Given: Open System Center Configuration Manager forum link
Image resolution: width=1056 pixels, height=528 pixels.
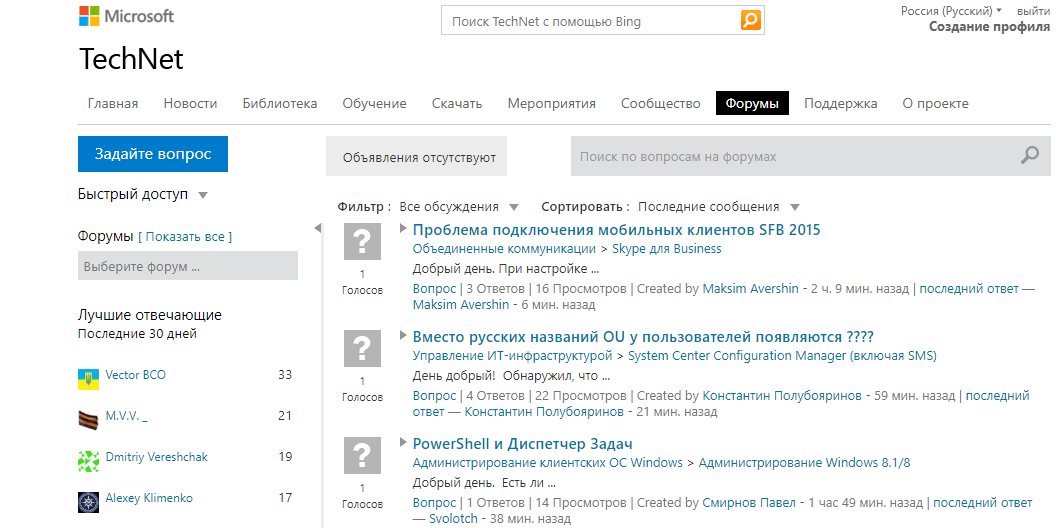Looking at the screenshot, I should (782, 356).
